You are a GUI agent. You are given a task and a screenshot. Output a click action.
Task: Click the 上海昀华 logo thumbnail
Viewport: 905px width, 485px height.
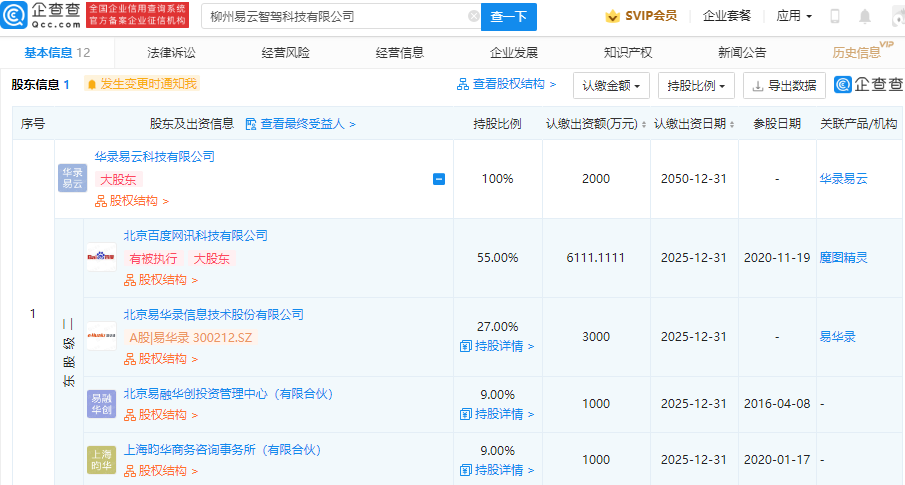pos(101,460)
